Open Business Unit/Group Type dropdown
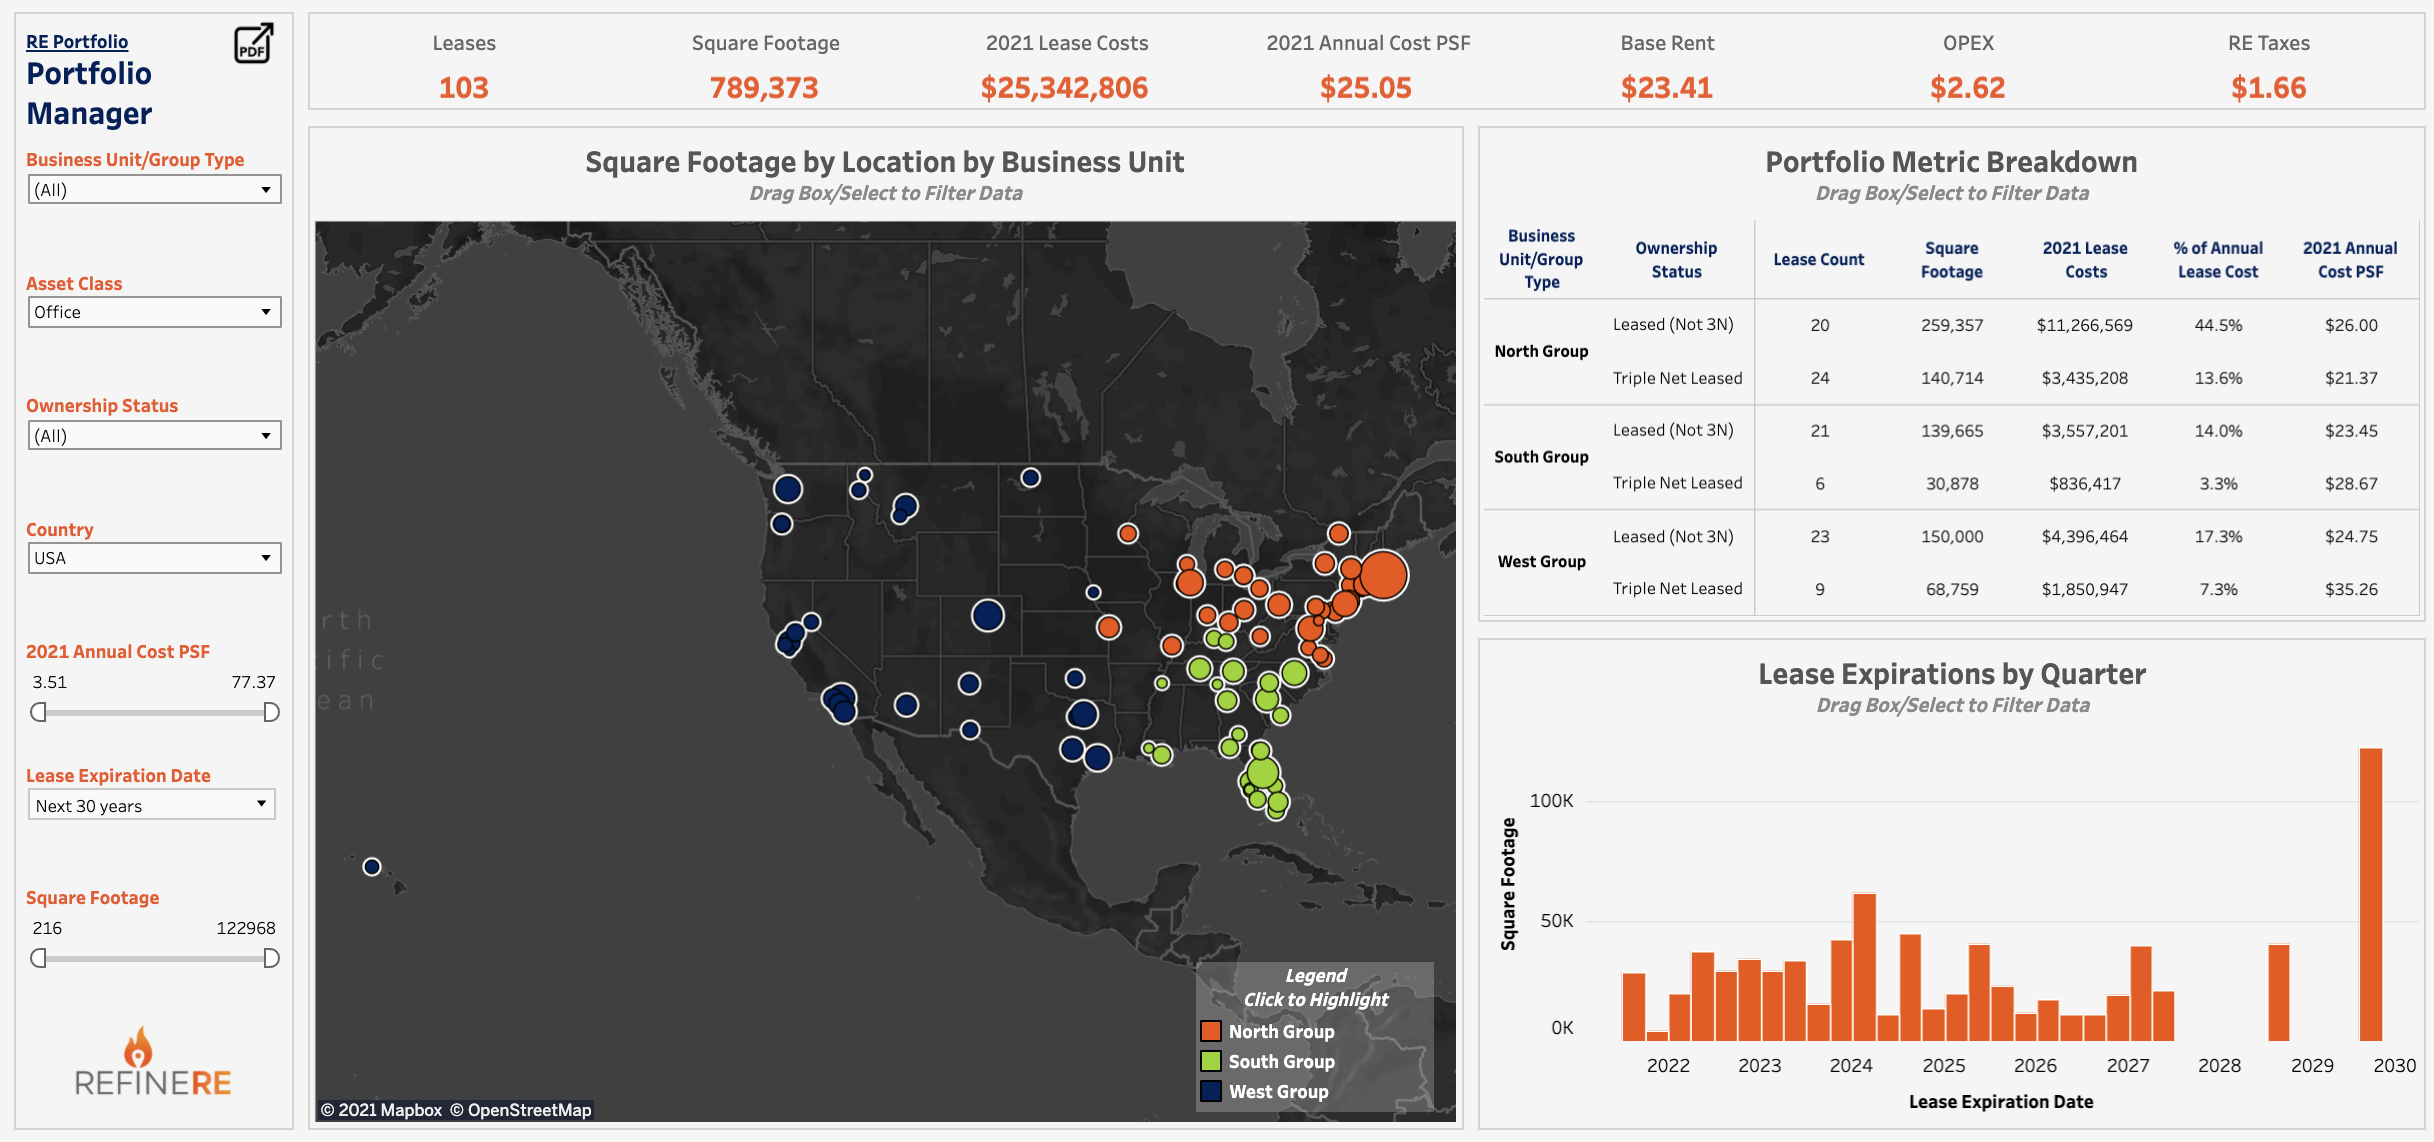The width and height of the screenshot is (2434, 1142). coord(154,190)
